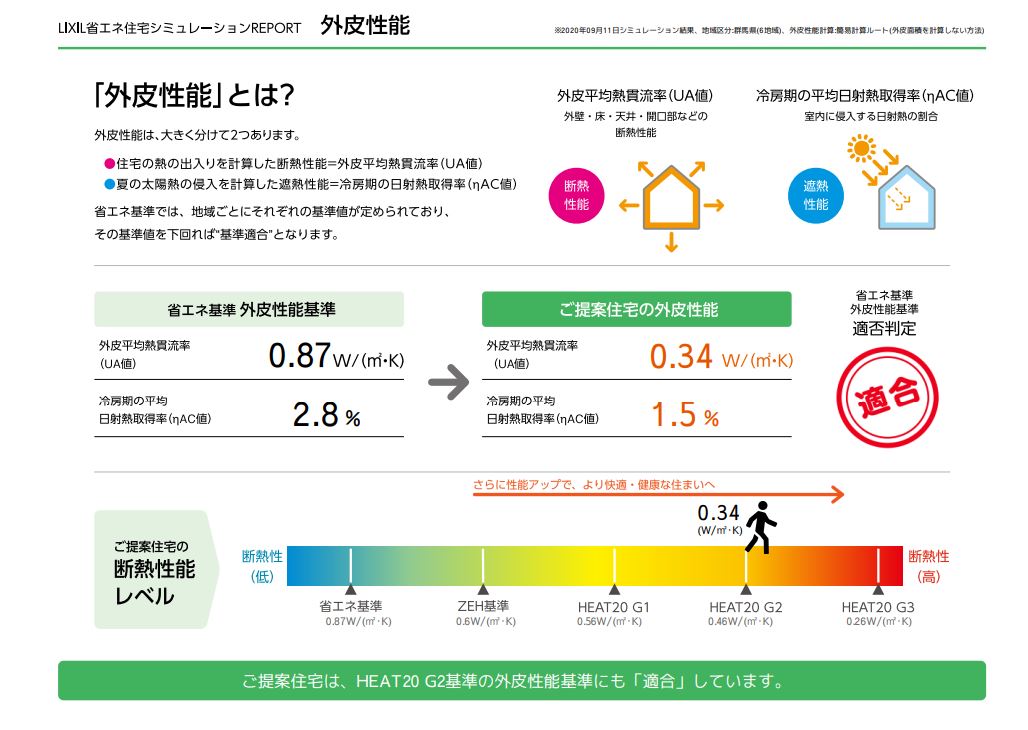Click the HEAT20 G3 scale label
The width and height of the screenshot is (1028, 730).
pos(879,607)
